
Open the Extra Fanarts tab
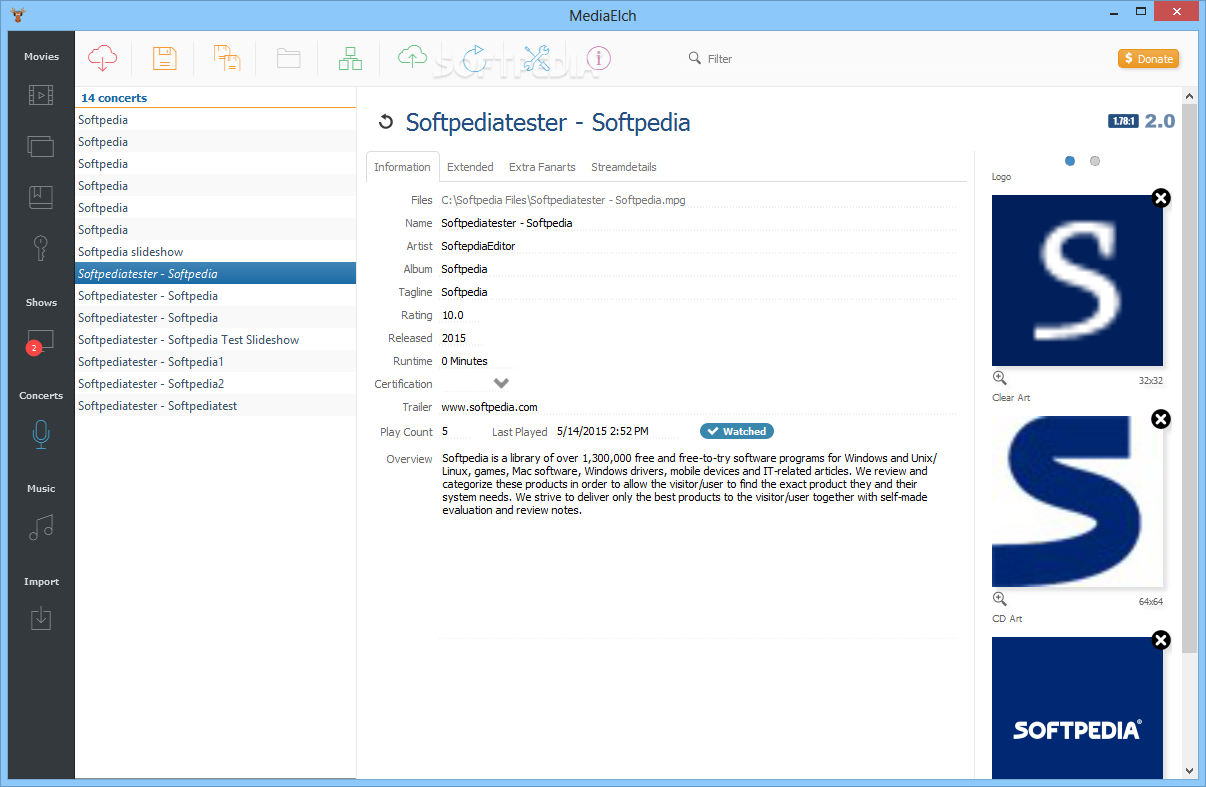[542, 167]
